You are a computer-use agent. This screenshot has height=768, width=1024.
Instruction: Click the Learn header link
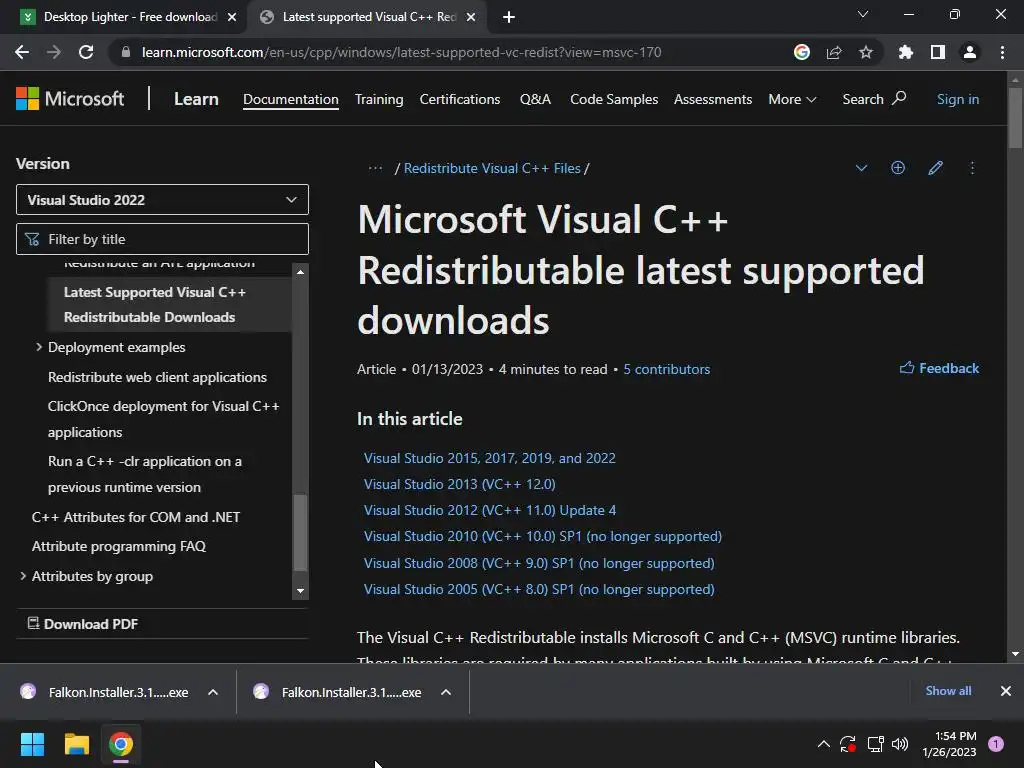point(196,99)
